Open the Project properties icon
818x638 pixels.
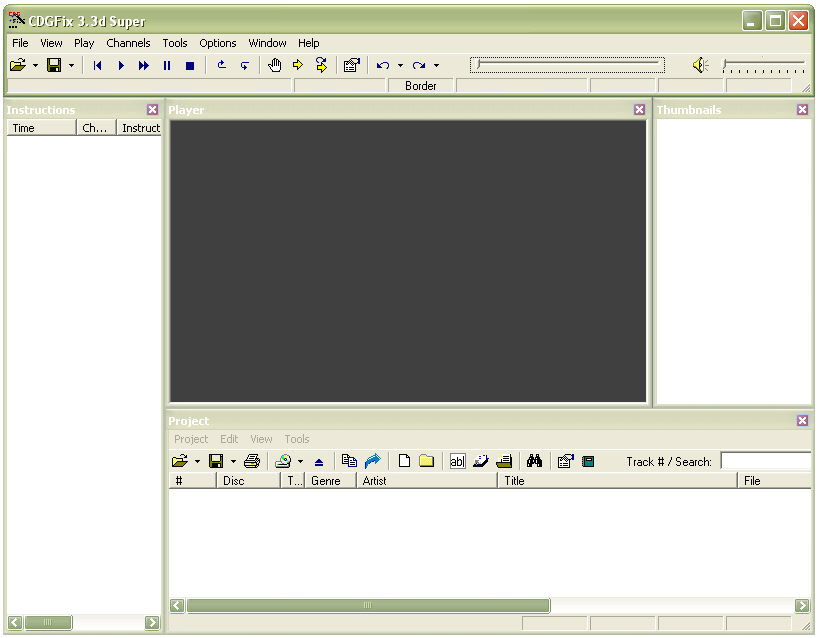(566, 461)
